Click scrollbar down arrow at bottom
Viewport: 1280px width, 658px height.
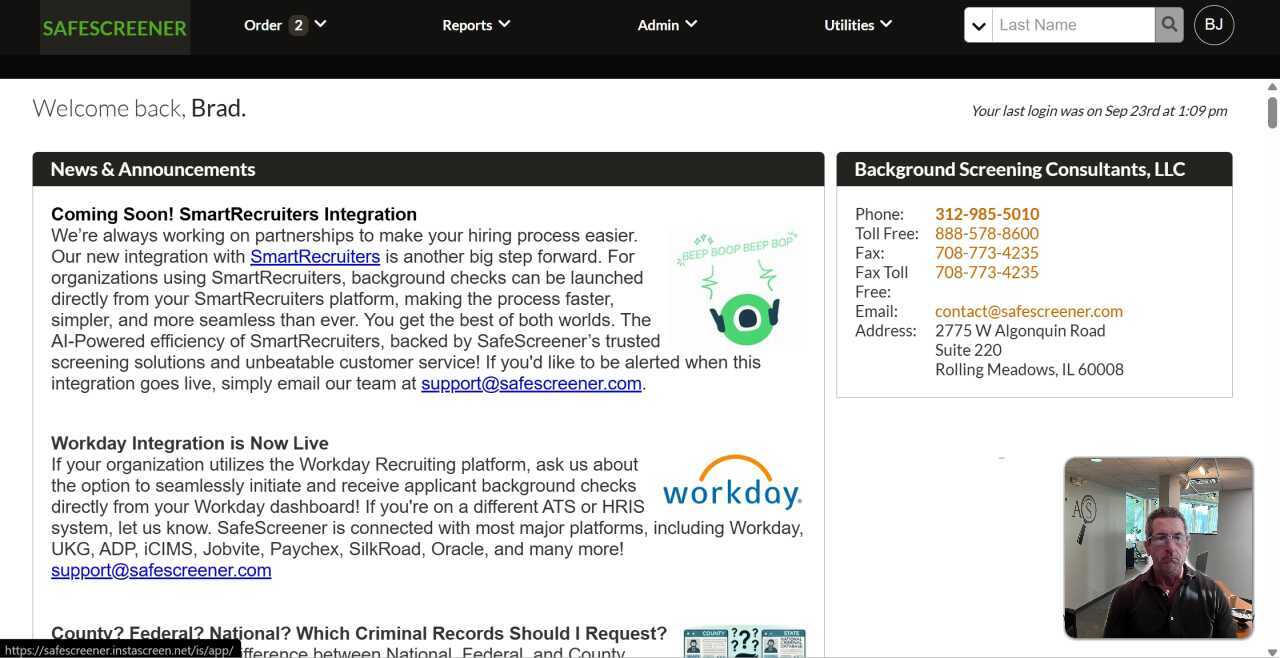coord(1272,651)
